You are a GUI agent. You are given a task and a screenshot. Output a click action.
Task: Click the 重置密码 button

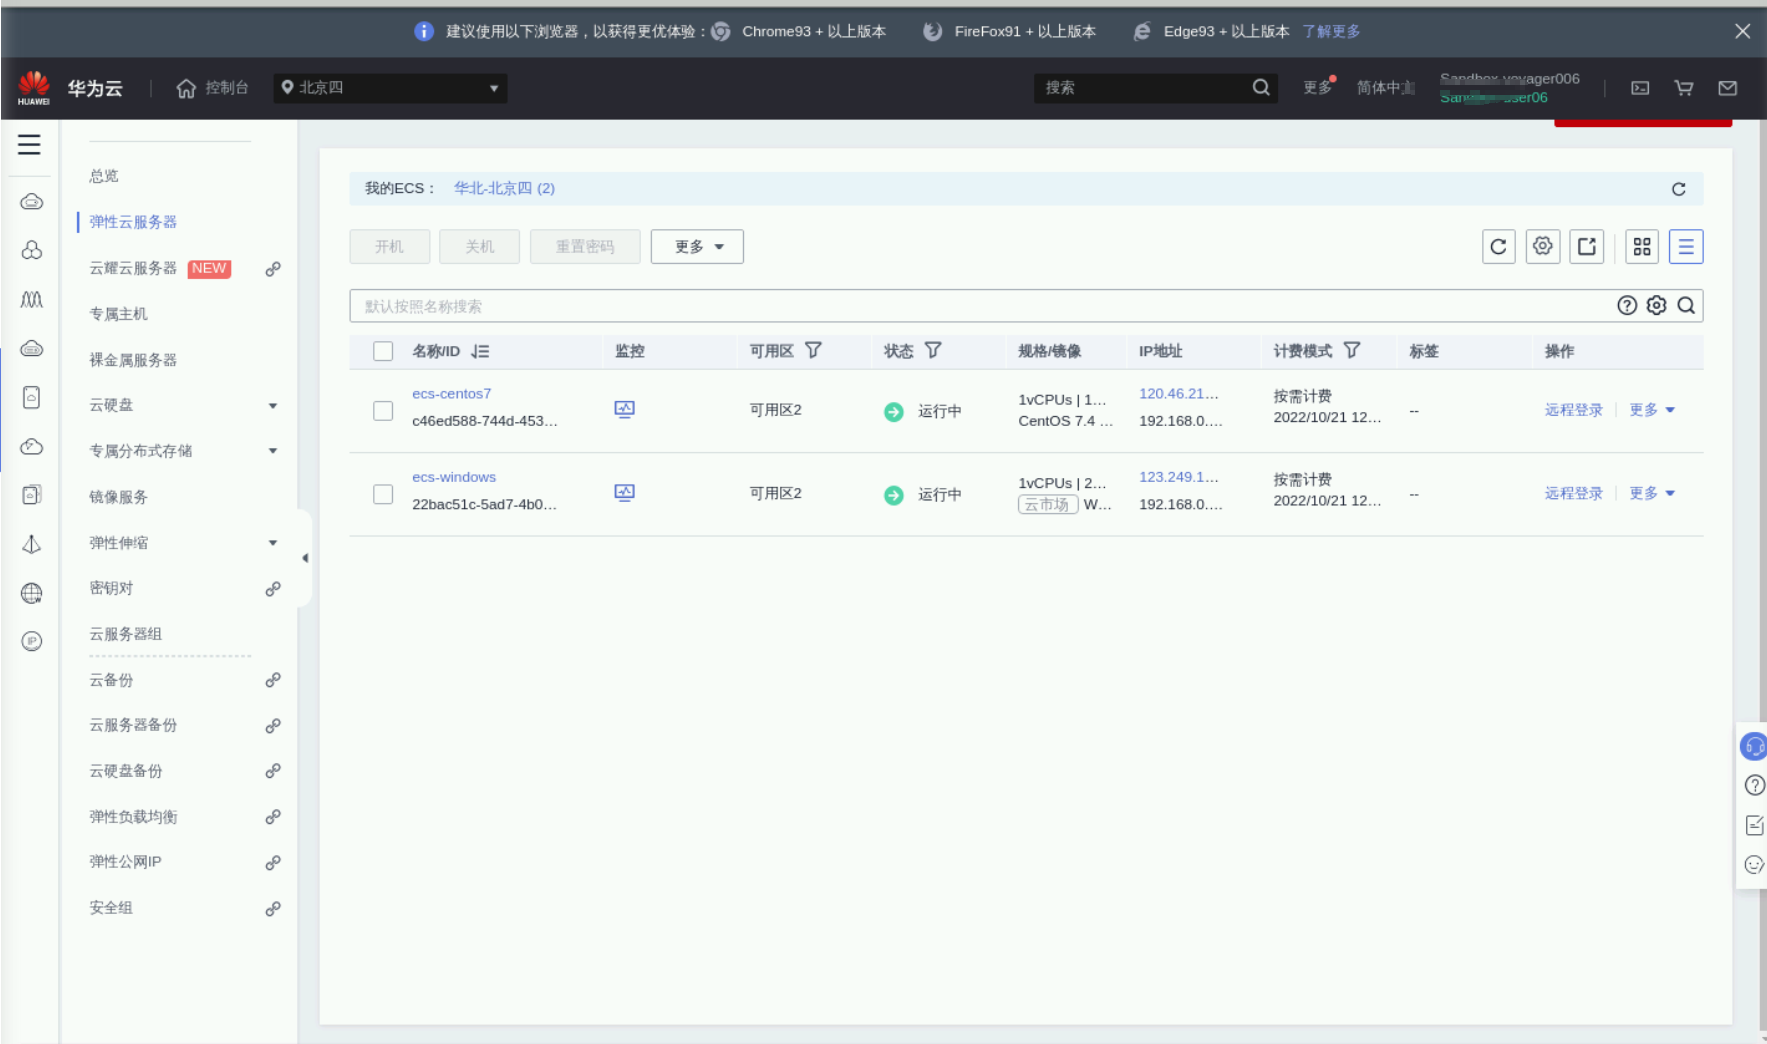tap(585, 247)
